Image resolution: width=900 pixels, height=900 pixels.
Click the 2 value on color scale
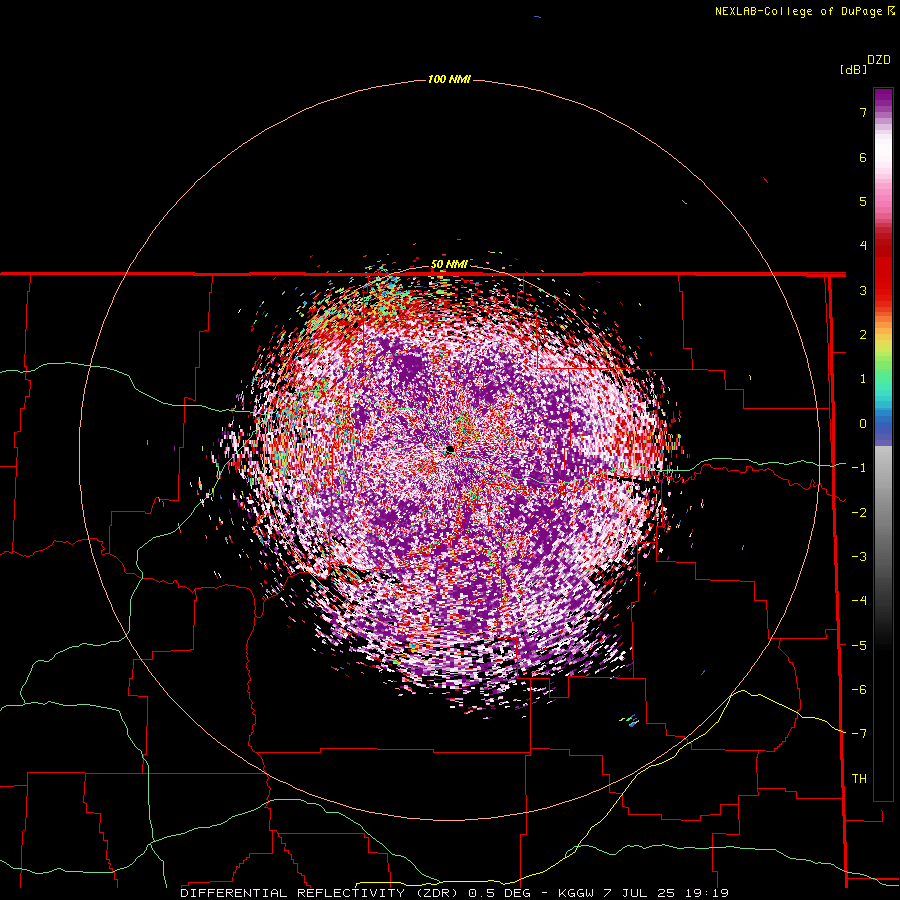coord(863,335)
